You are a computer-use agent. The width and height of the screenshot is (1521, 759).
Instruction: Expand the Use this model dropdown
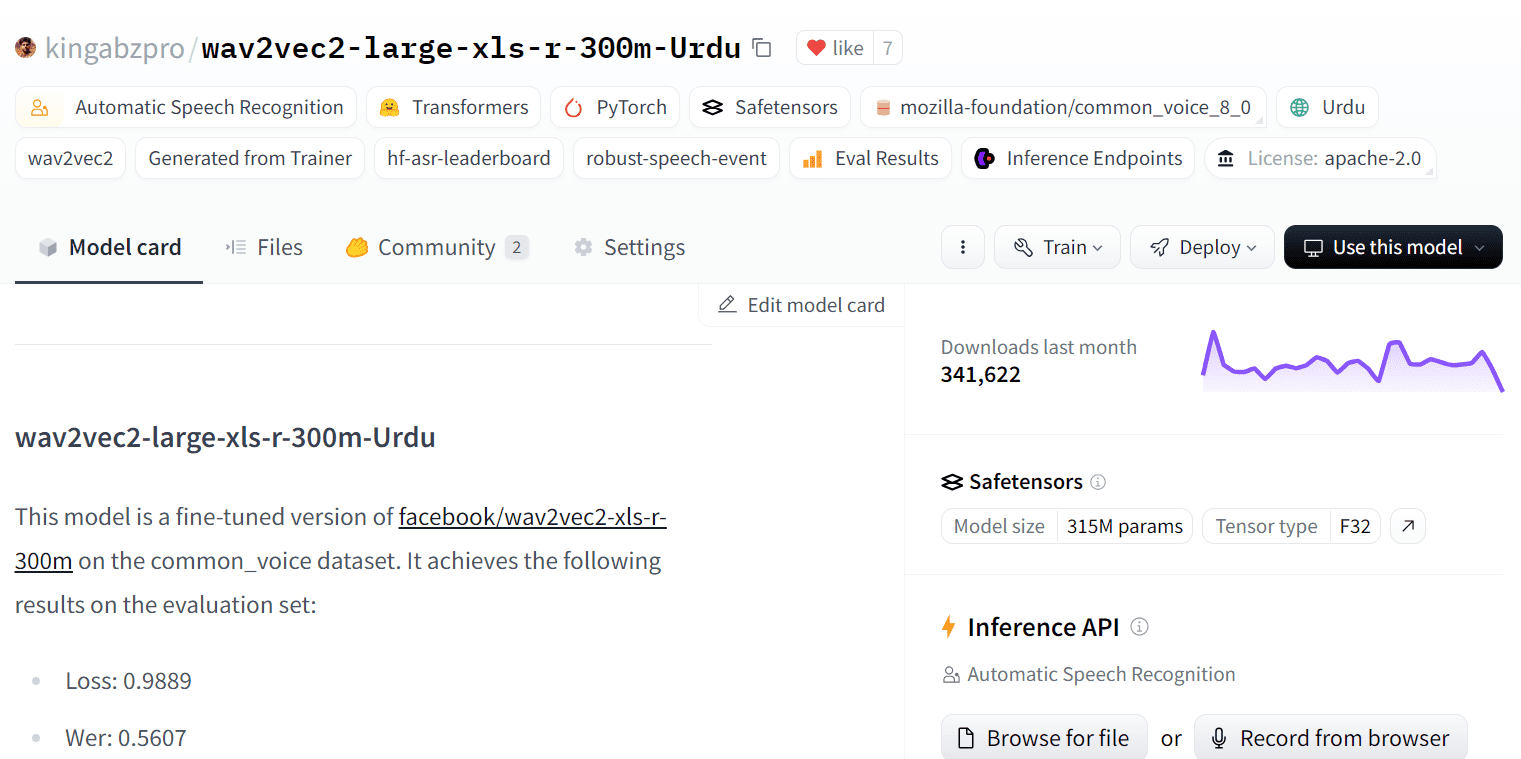(x=1393, y=247)
